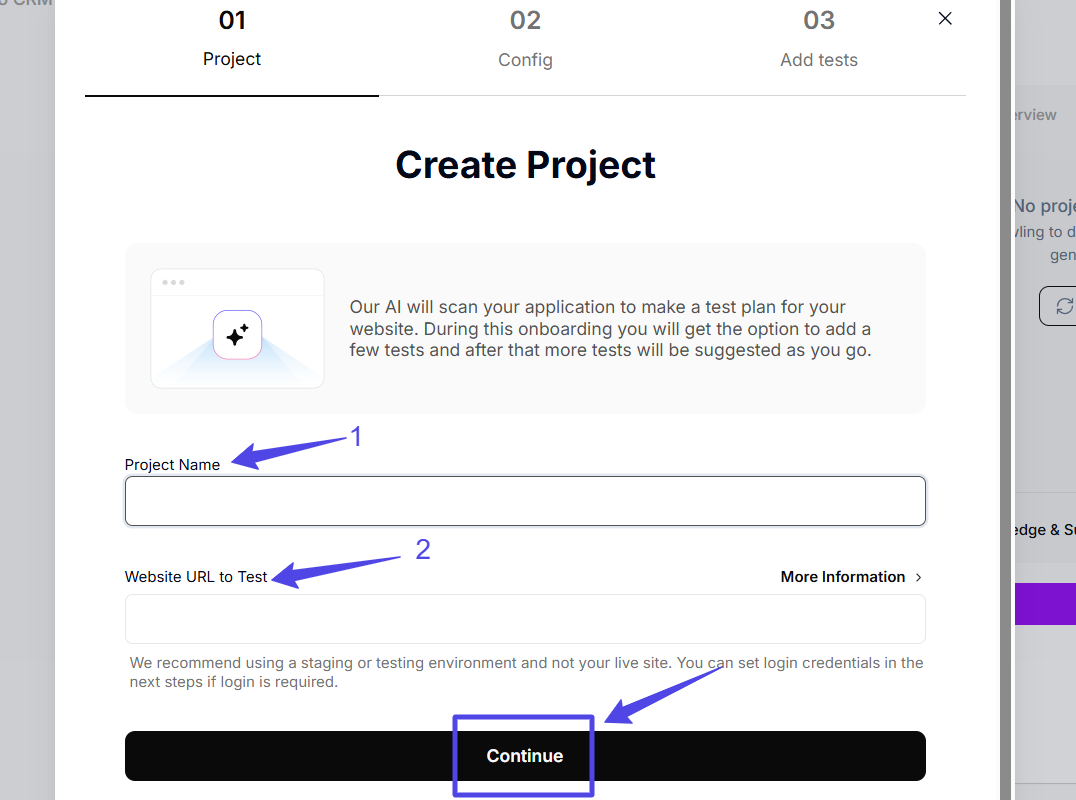This screenshot has height=800, width=1076.
Task: Click the Create Project heading
Action: (525, 165)
